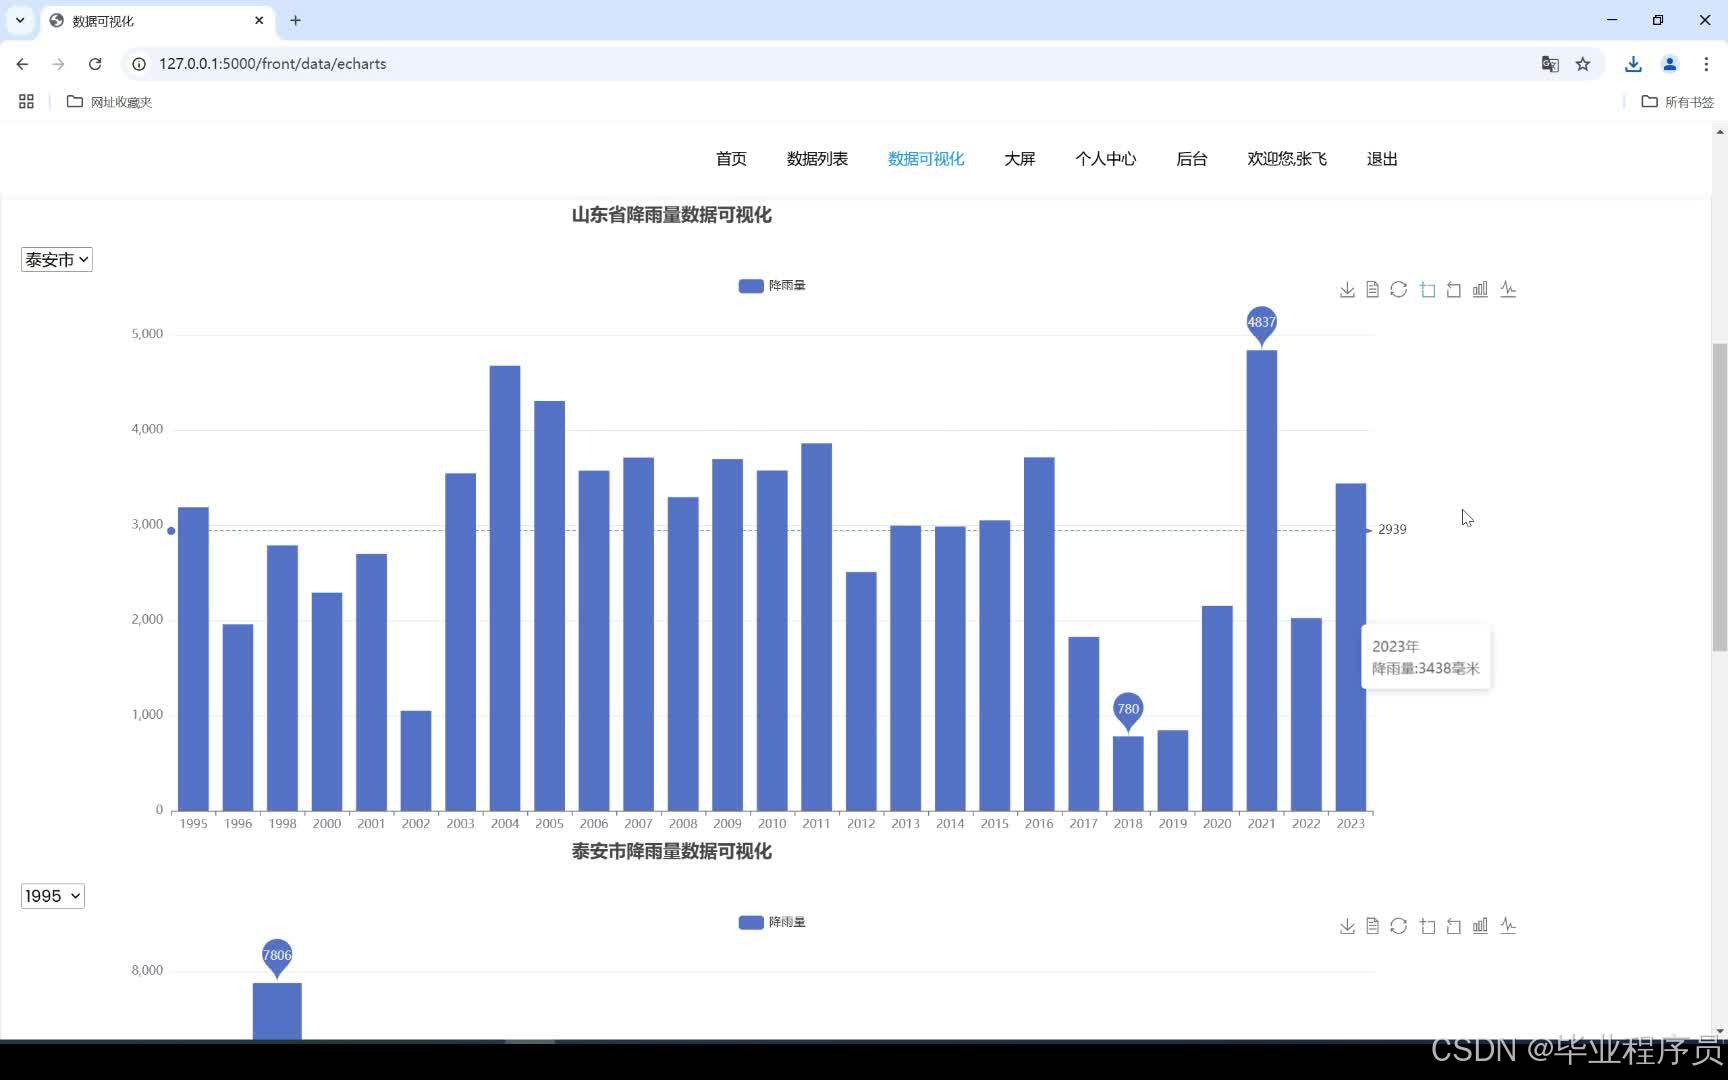Open the 大屏 dashboard page
The height and width of the screenshot is (1080, 1728).
(1020, 159)
